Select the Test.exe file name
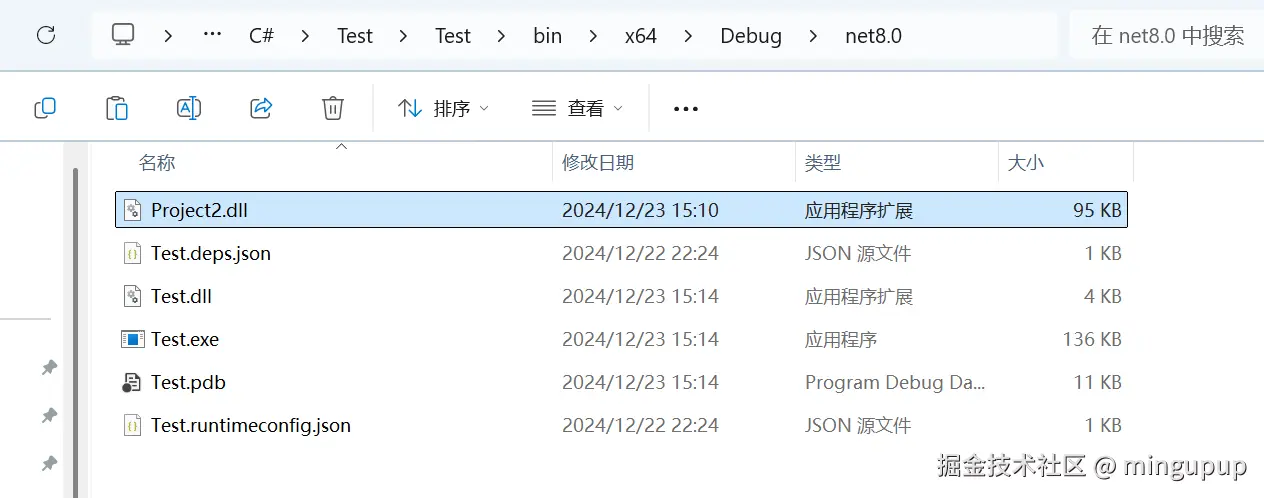 click(185, 339)
